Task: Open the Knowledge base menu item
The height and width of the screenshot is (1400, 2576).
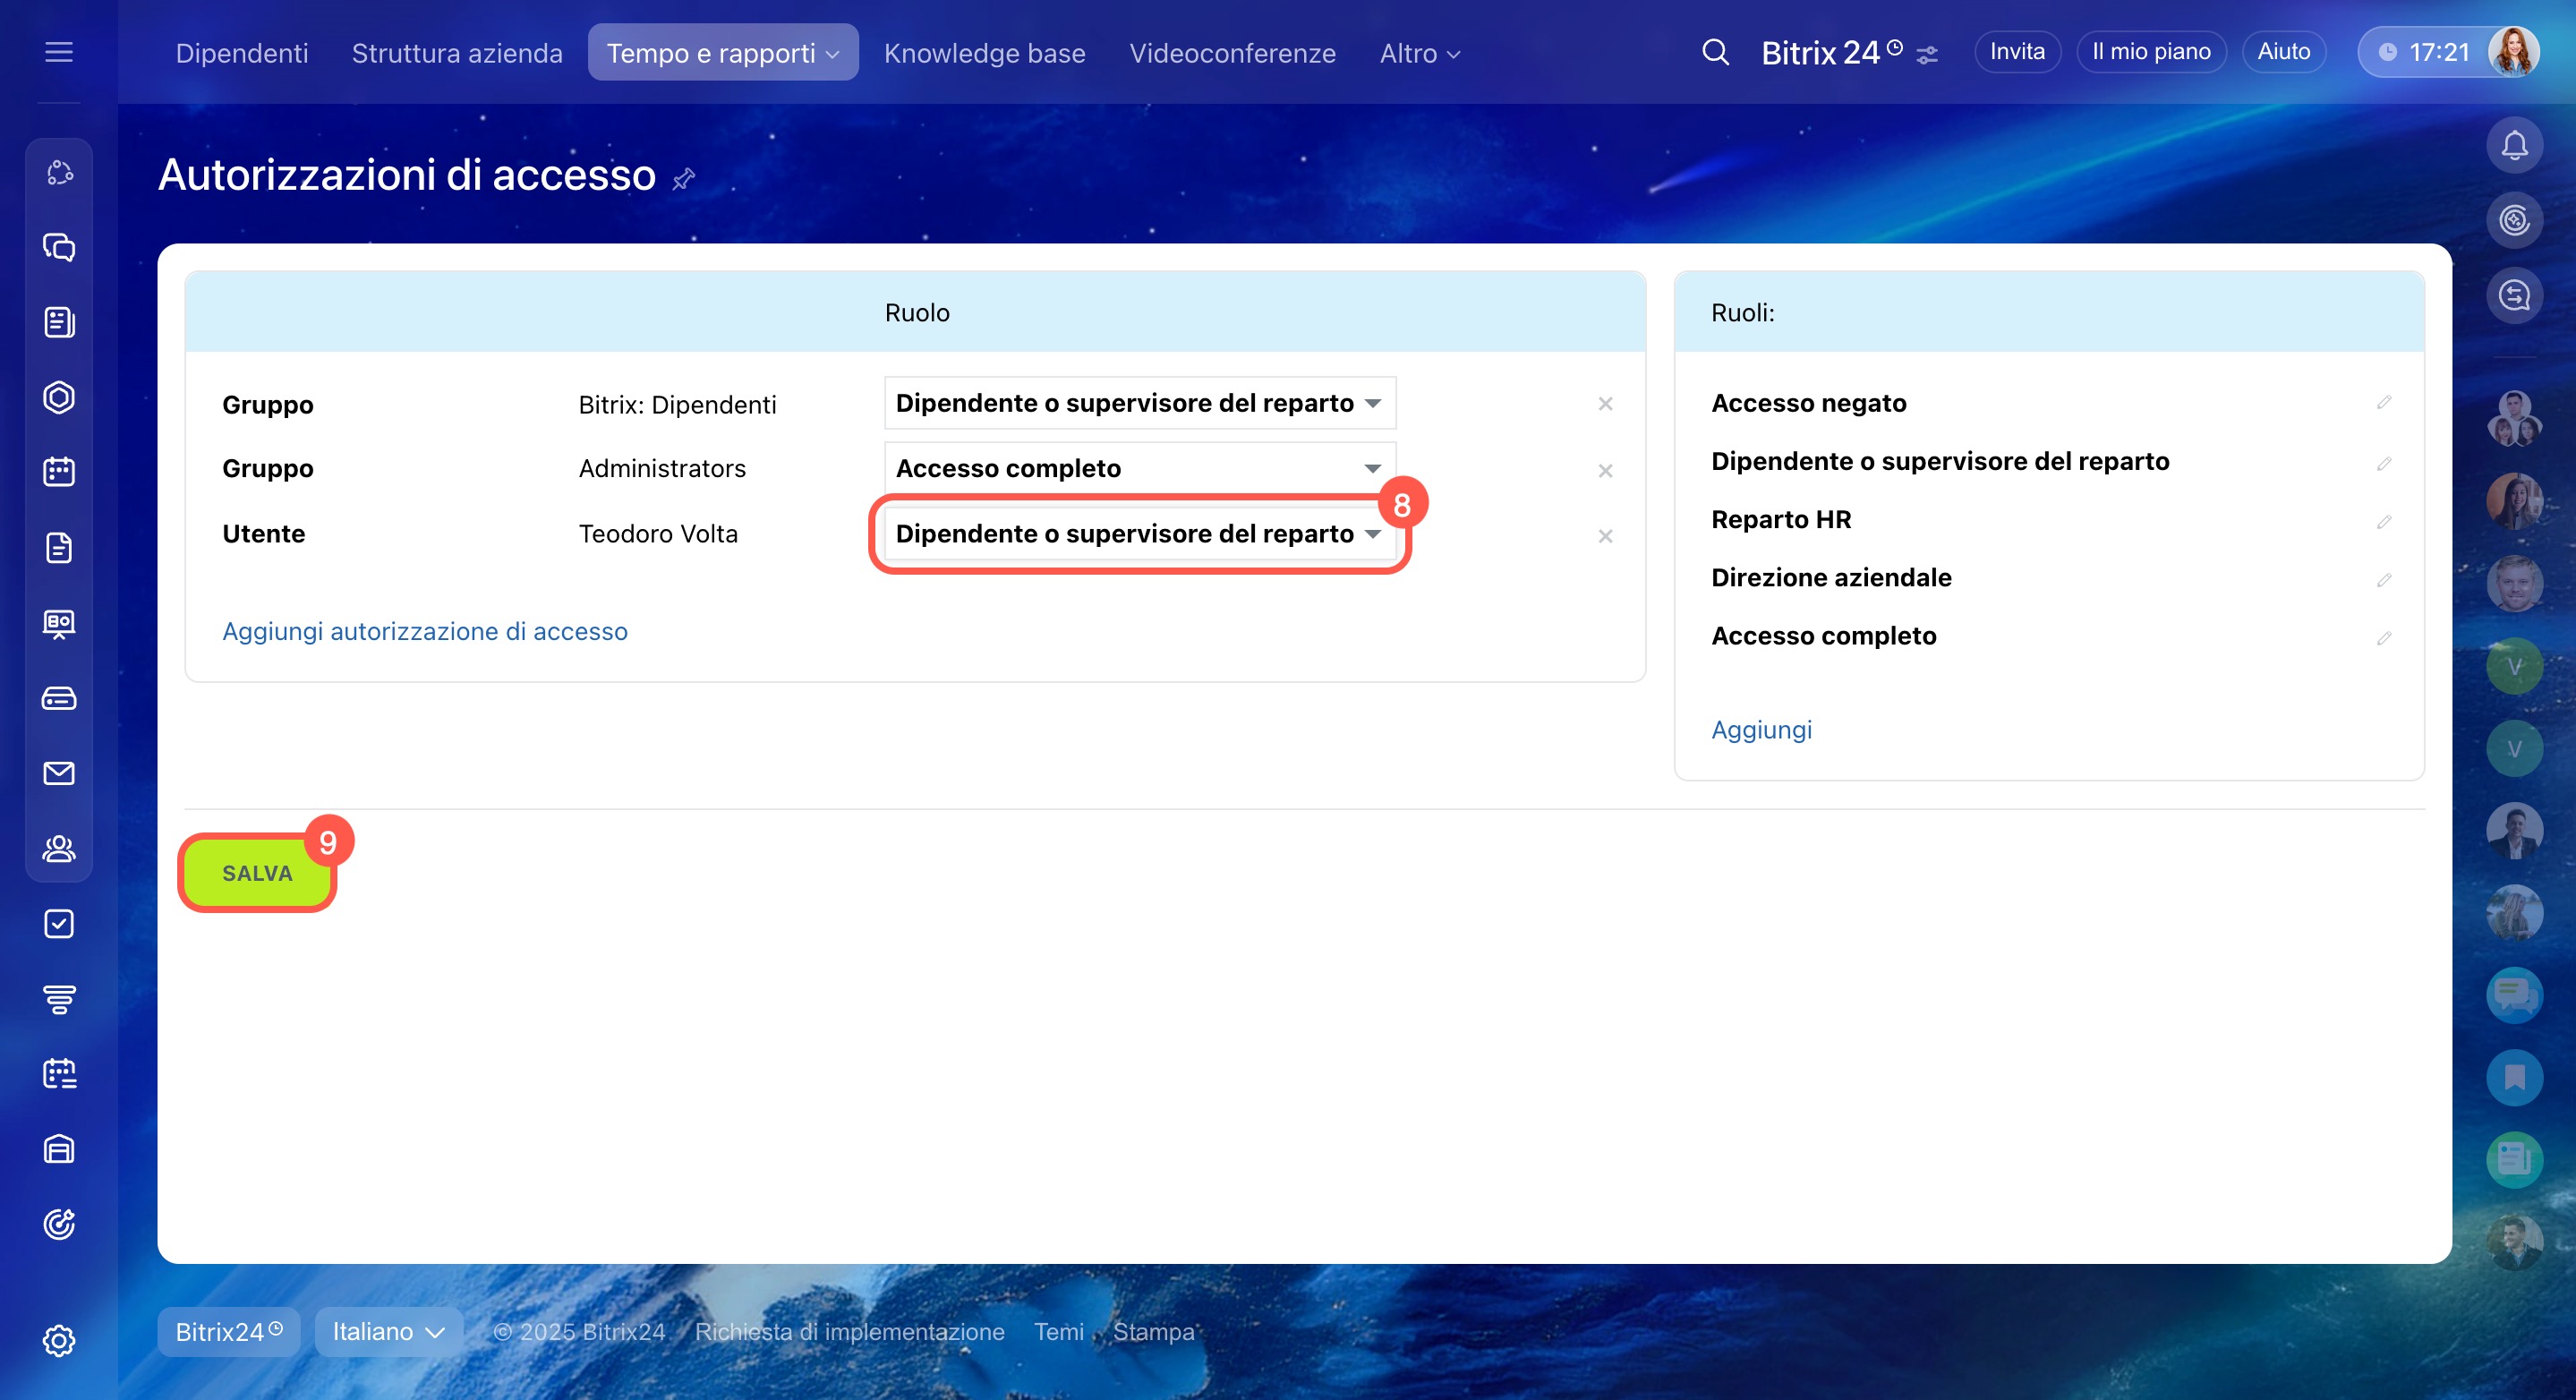Action: tap(984, 53)
